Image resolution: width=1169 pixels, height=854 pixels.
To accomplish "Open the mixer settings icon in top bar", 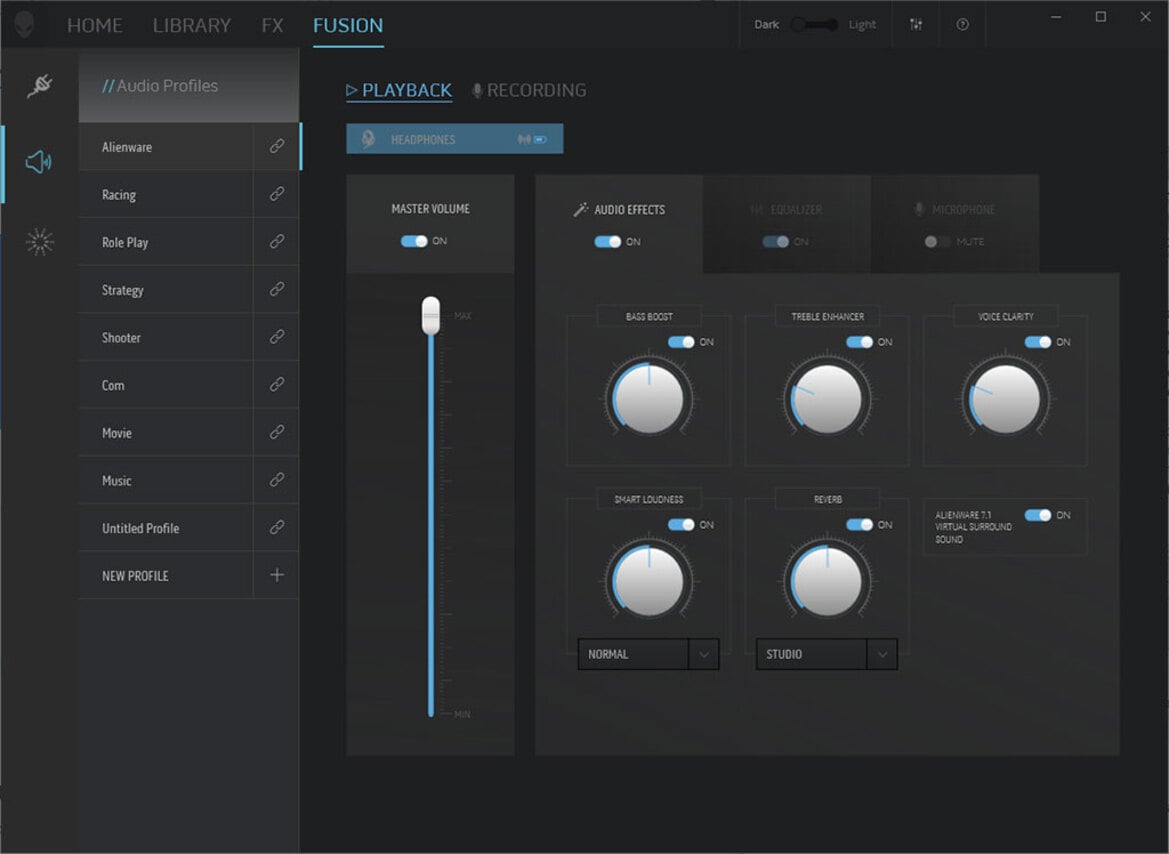I will coord(916,25).
